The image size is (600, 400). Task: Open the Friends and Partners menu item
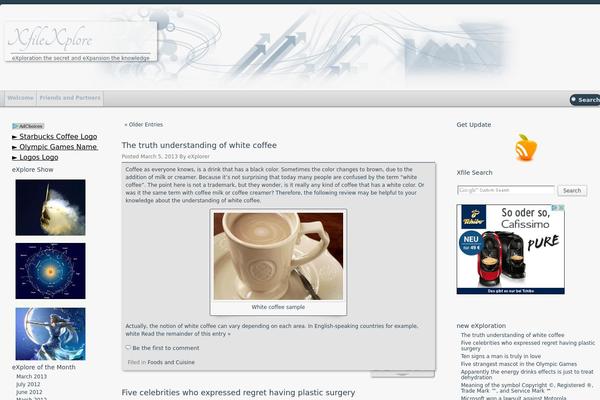click(70, 98)
